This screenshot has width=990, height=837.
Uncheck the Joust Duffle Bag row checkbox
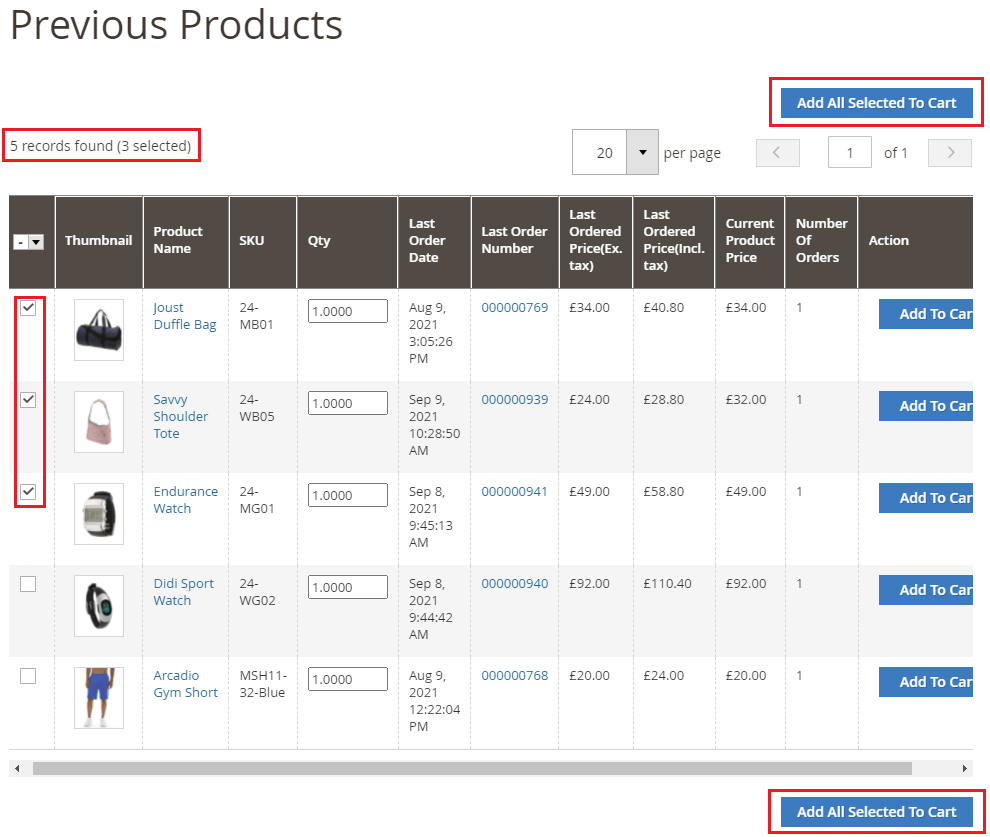tap(29, 308)
